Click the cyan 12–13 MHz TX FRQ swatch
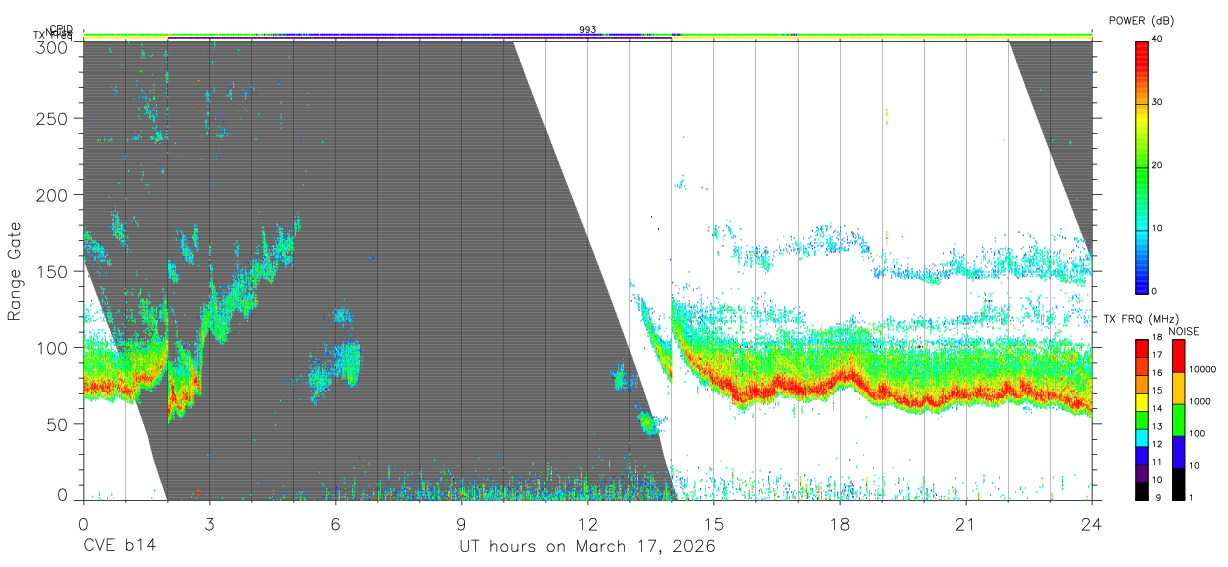 1141,436
